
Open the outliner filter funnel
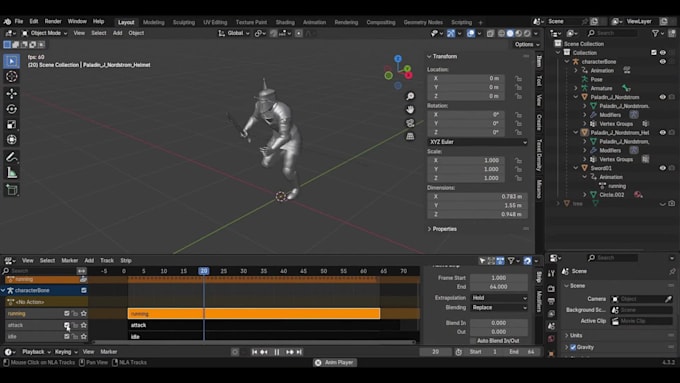[655, 33]
